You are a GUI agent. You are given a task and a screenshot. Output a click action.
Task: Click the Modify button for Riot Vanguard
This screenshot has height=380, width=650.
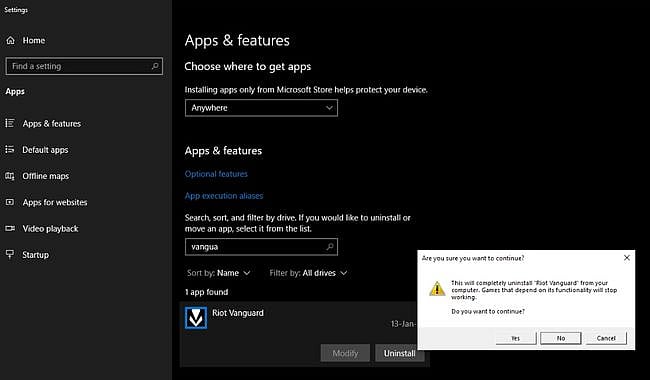345,353
